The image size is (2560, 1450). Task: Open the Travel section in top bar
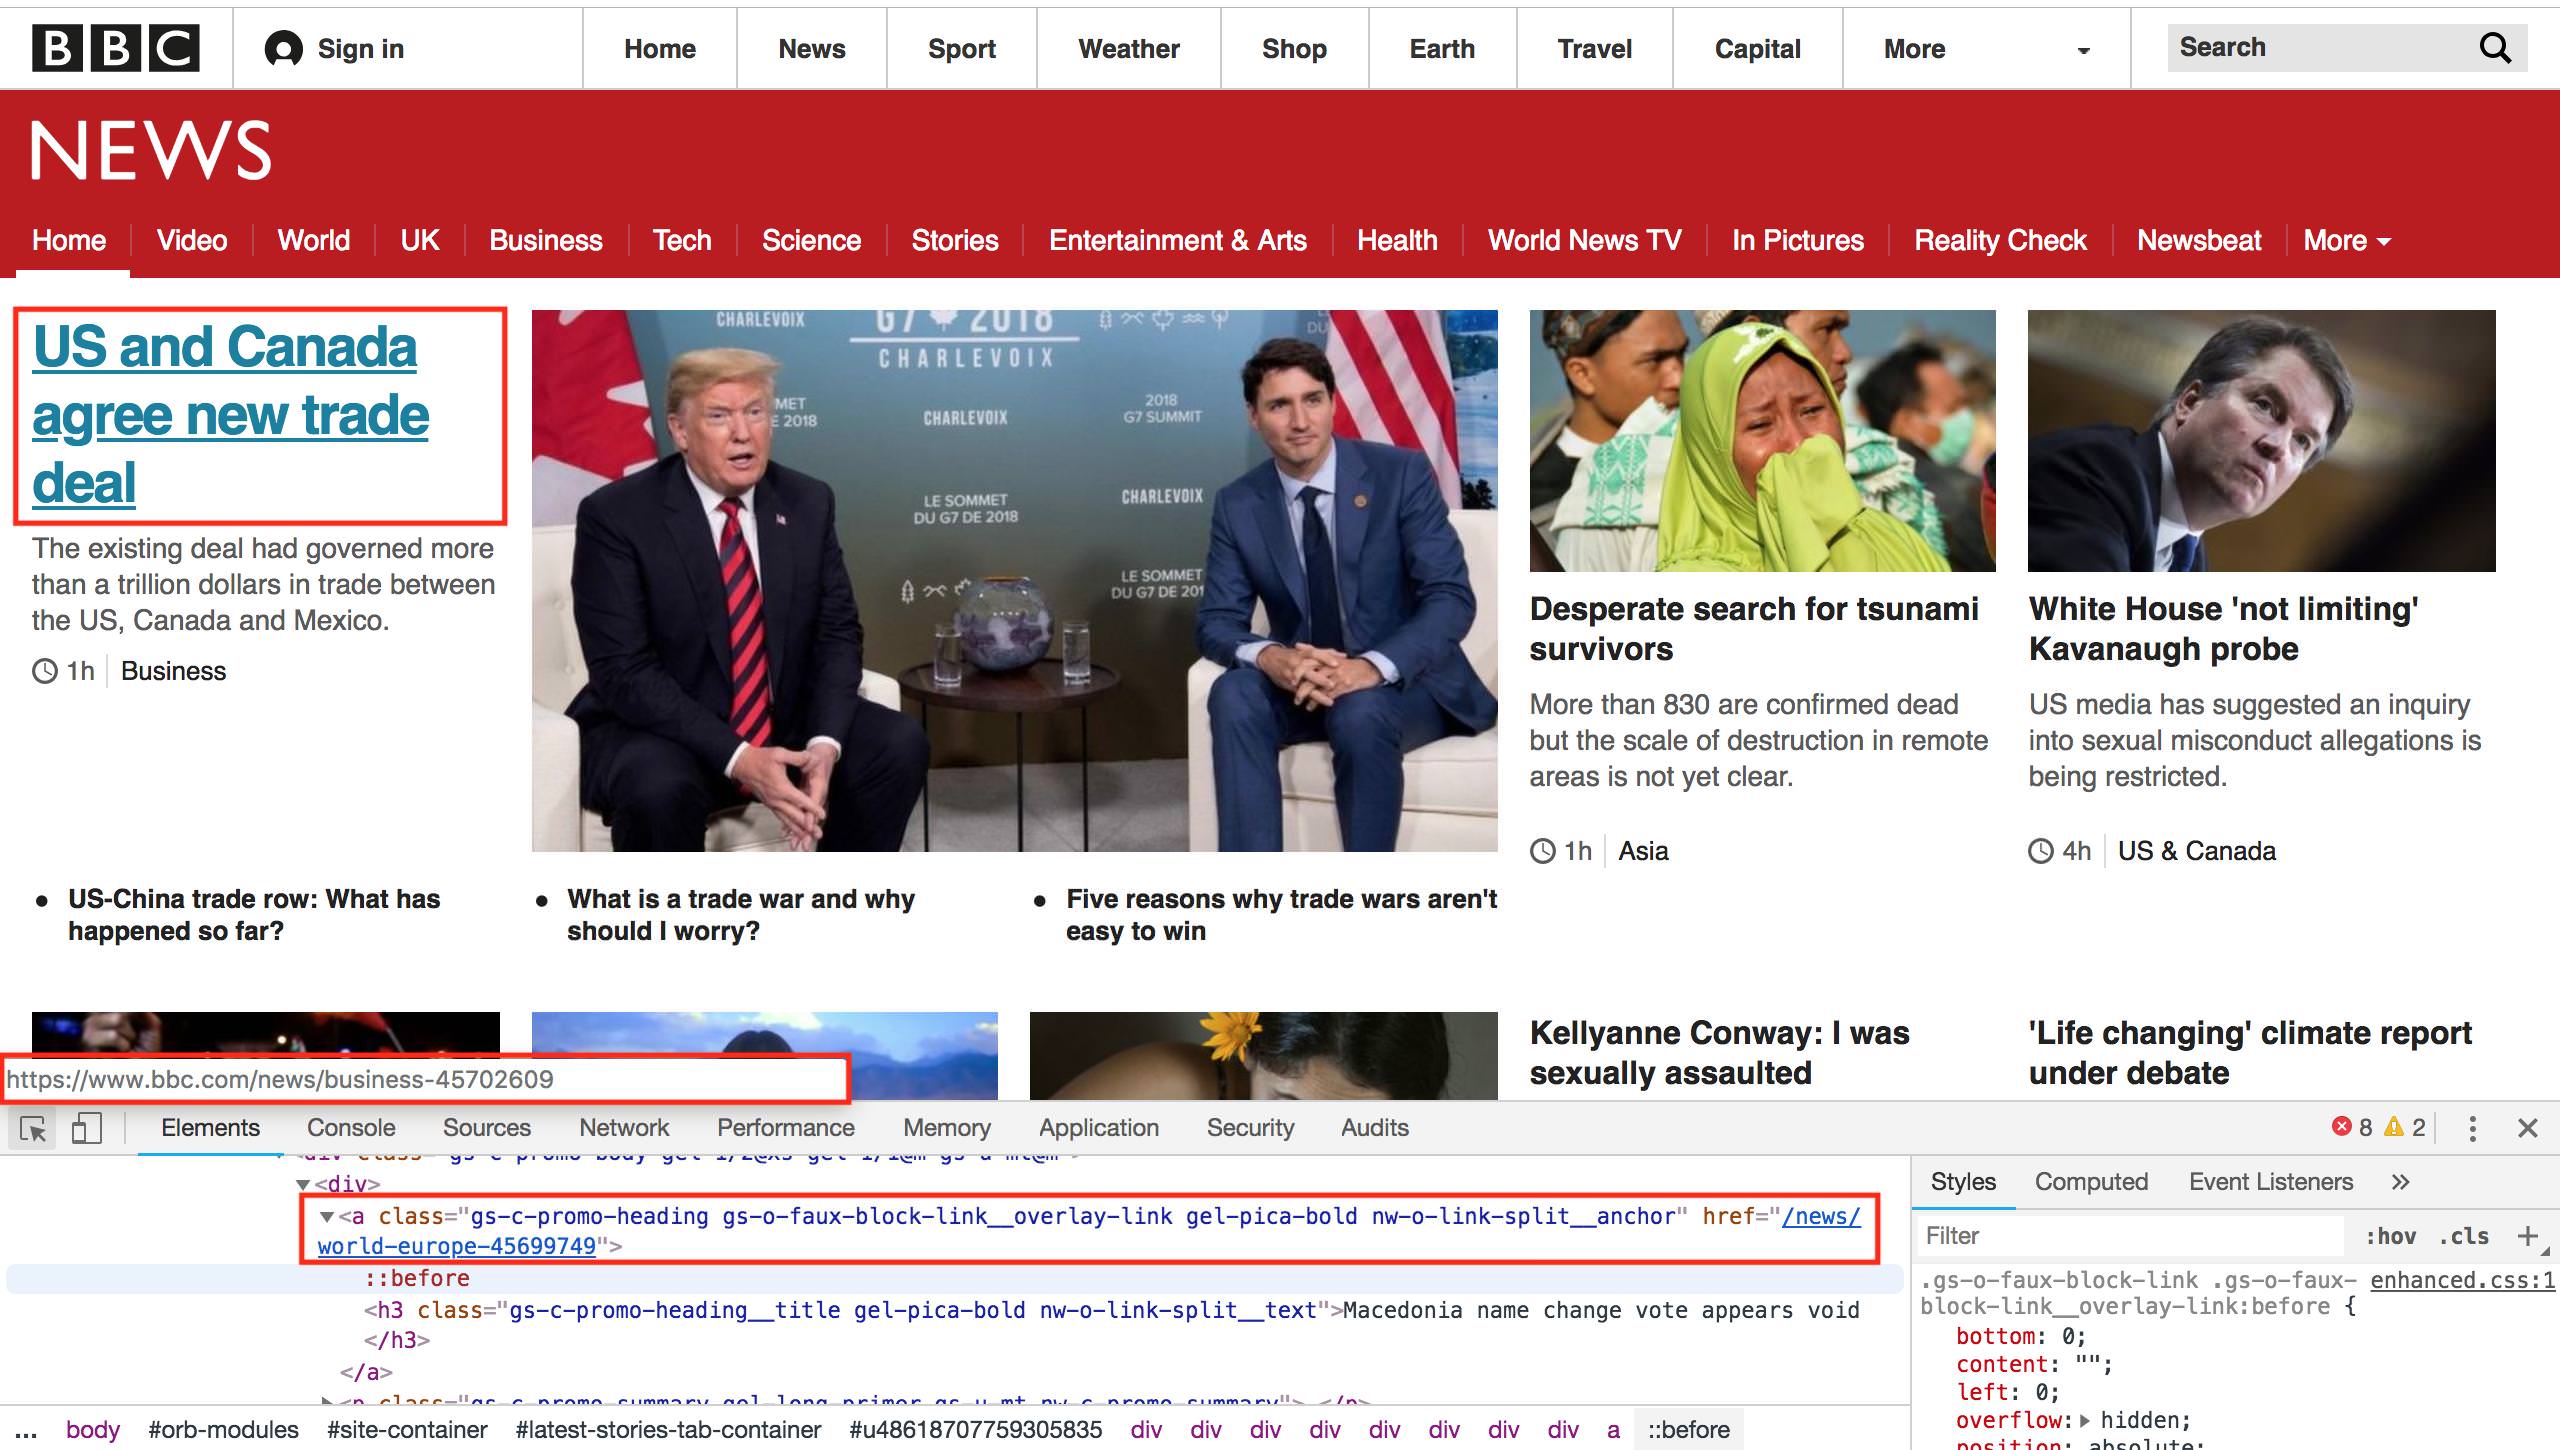(1595, 49)
